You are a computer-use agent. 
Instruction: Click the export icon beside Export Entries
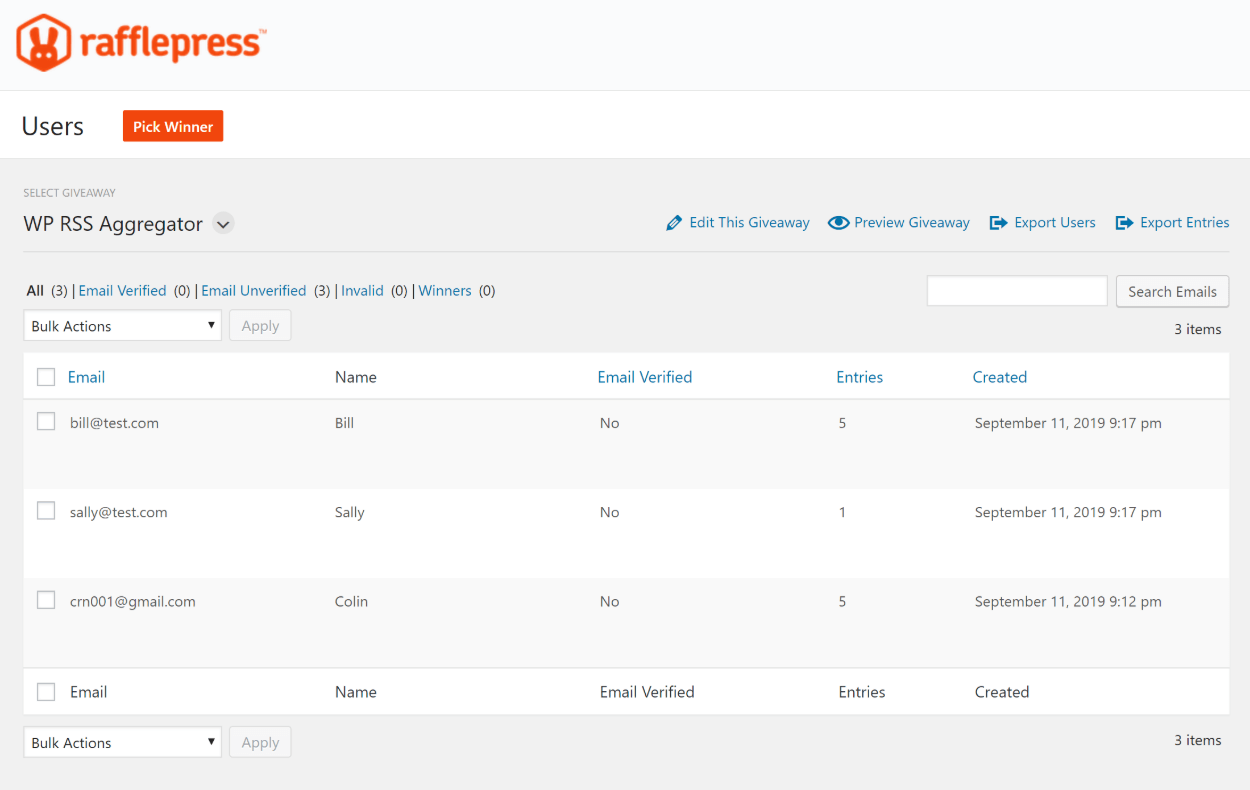[x=1124, y=223]
